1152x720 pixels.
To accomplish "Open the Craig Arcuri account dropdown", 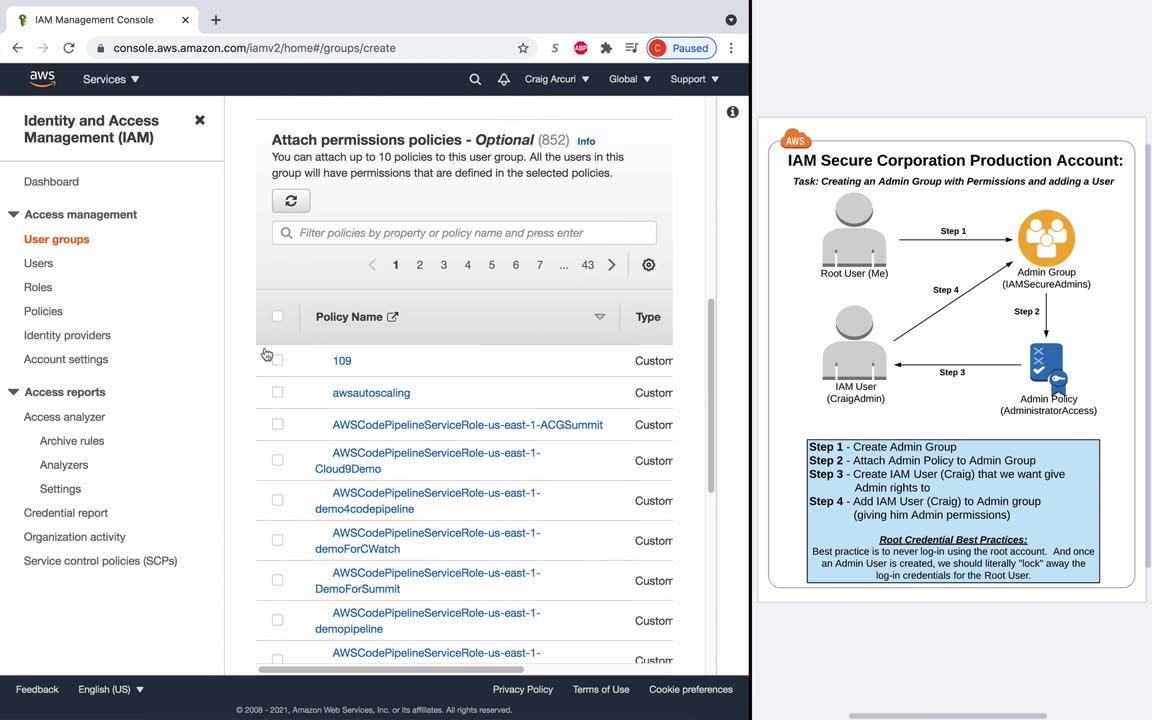I will point(556,79).
